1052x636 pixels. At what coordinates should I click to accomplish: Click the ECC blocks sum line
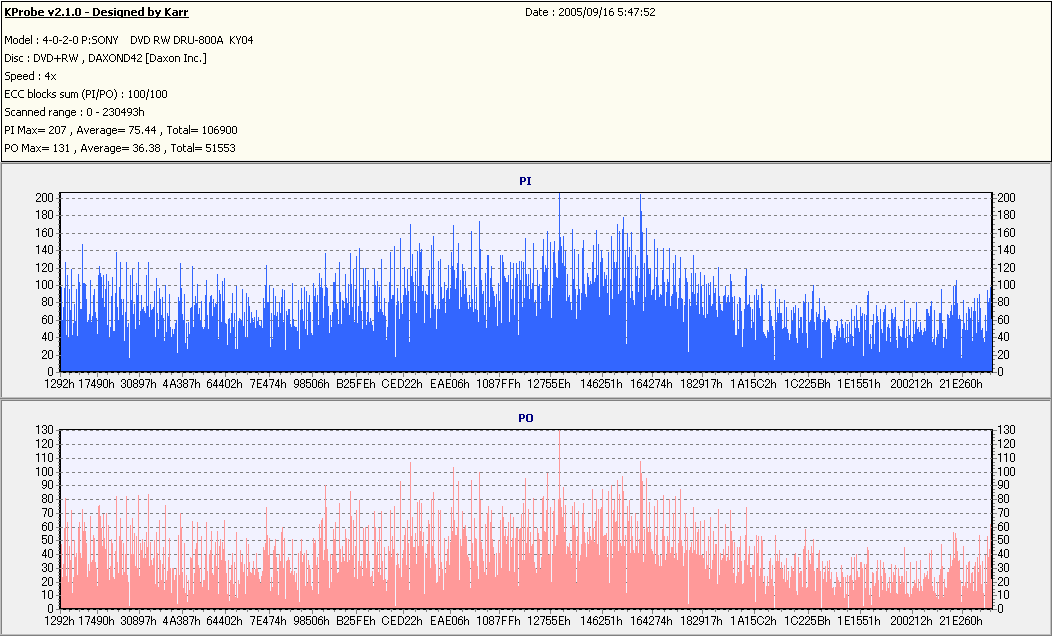(x=86, y=95)
